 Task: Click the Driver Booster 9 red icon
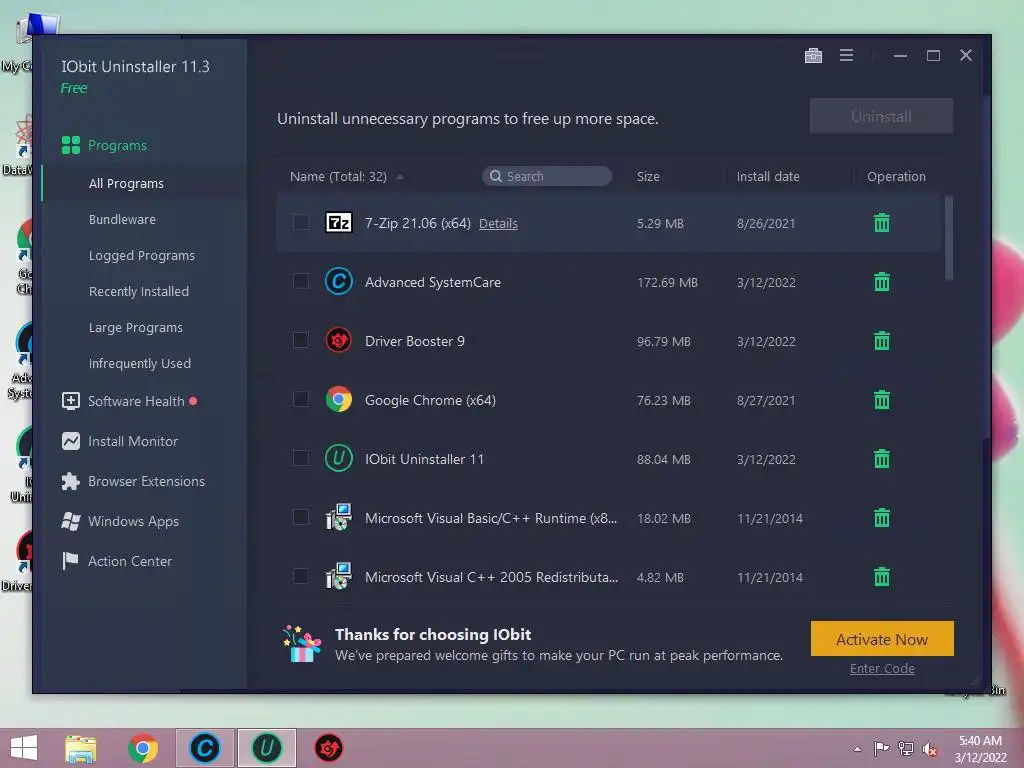pos(339,340)
